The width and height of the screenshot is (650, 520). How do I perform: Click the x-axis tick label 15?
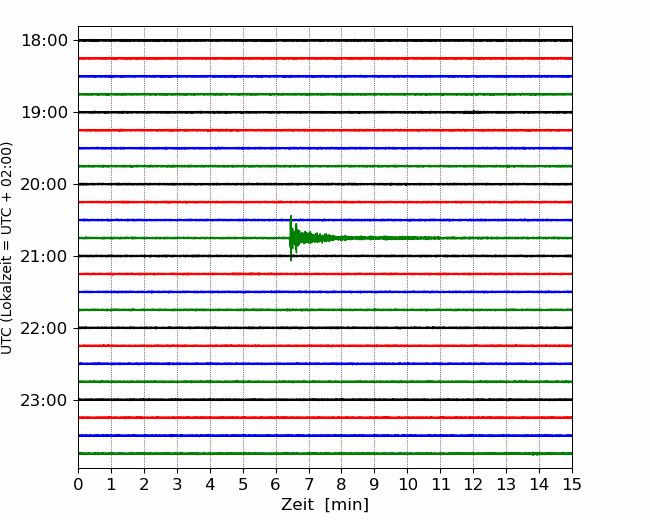pyautogui.click(x=572, y=484)
